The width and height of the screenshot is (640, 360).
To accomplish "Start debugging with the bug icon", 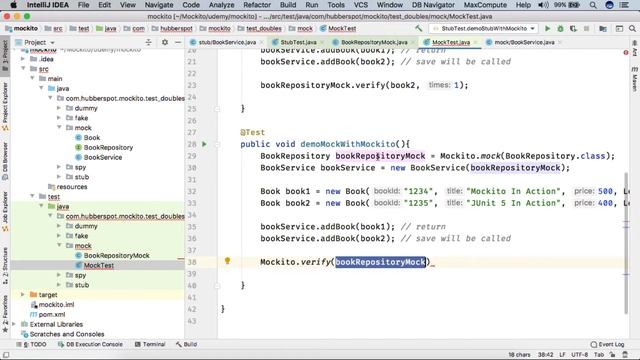I will point(560,29).
